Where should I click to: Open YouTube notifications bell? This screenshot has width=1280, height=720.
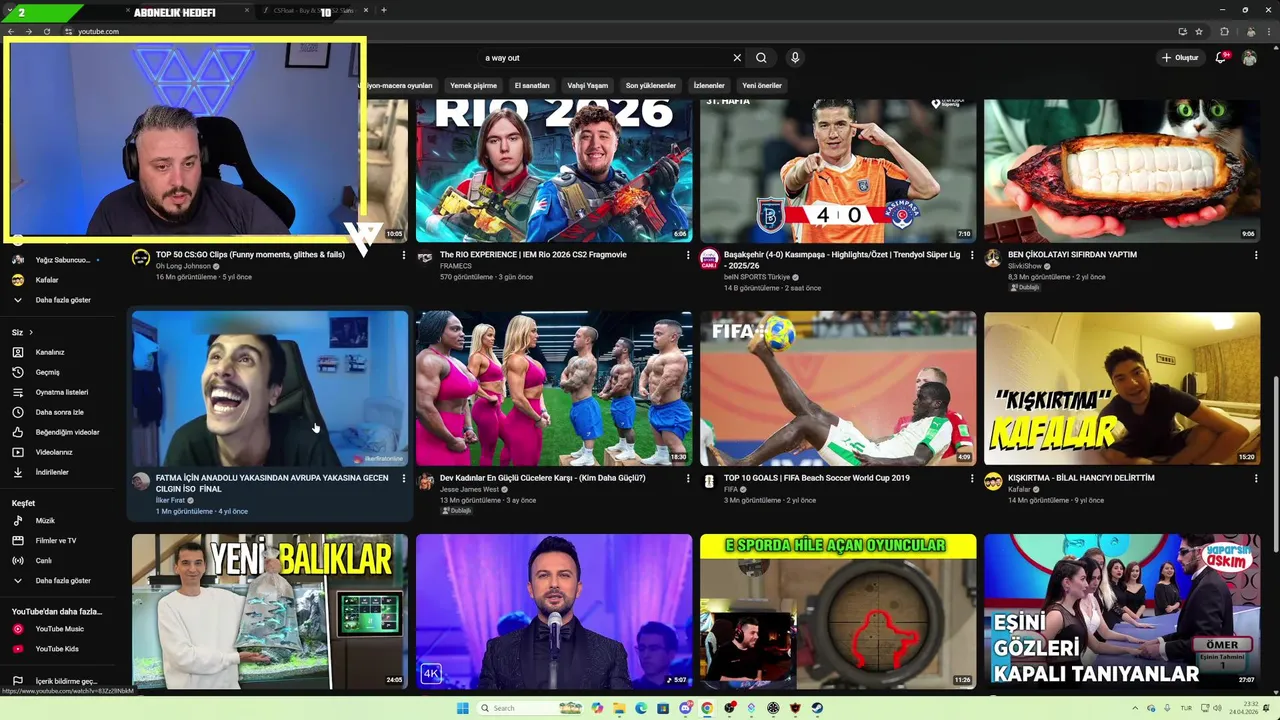coord(1220,58)
